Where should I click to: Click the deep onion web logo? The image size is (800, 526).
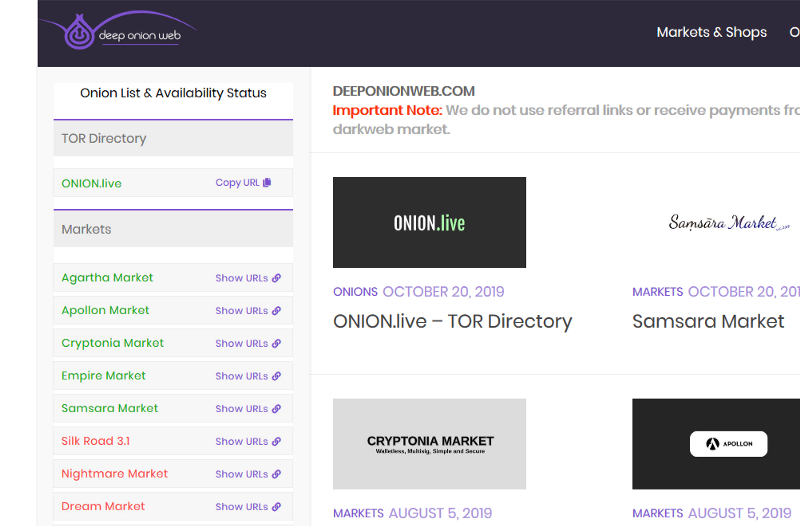pos(118,31)
